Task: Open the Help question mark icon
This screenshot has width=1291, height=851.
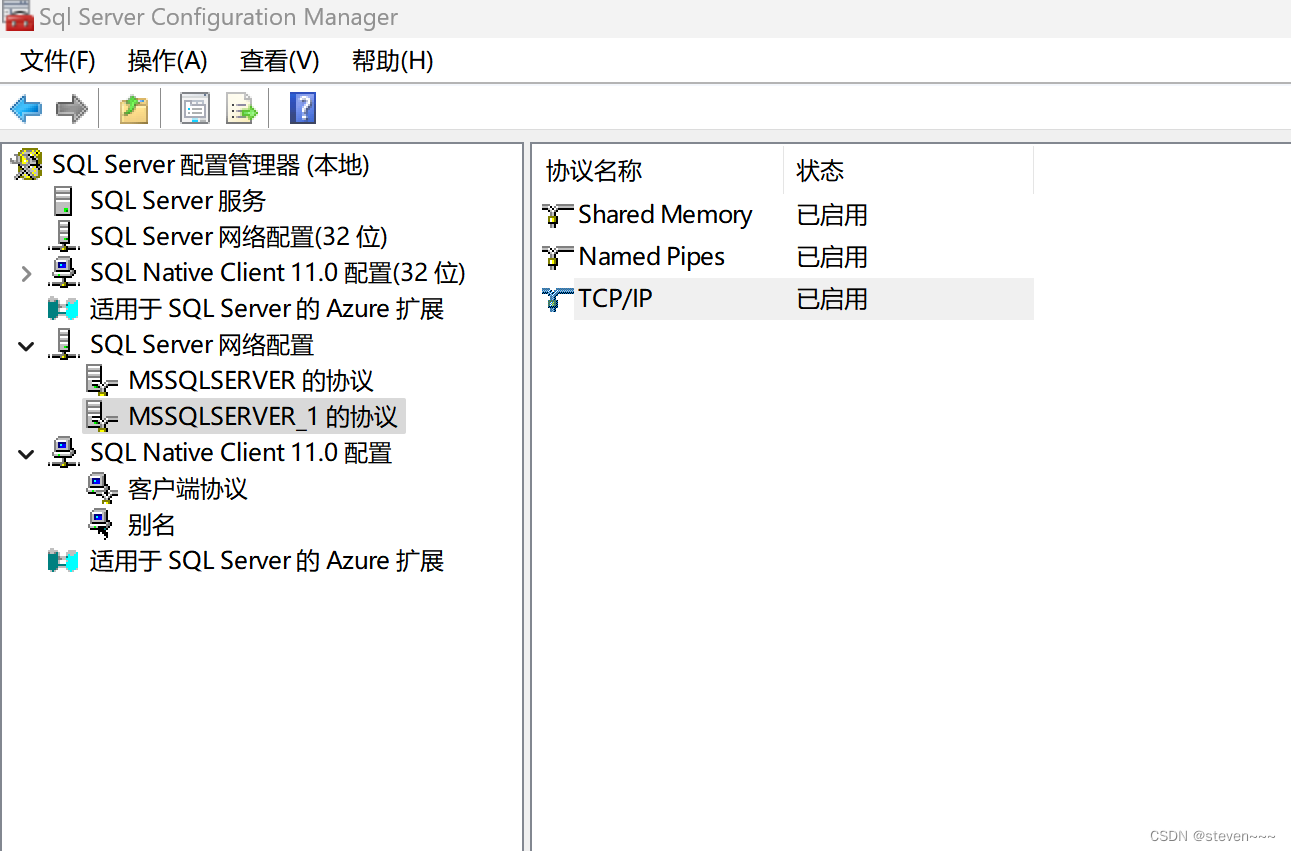Action: 303,108
